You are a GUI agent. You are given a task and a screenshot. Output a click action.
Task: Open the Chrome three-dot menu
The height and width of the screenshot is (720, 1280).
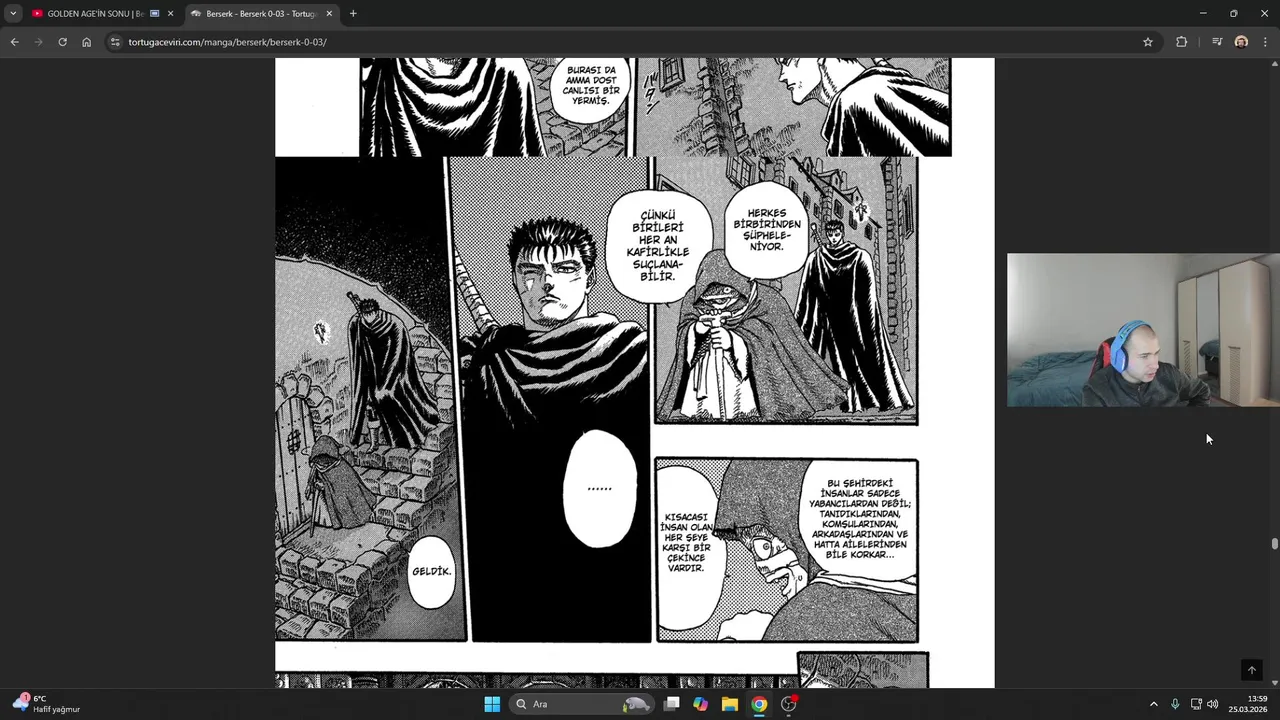(x=1266, y=42)
